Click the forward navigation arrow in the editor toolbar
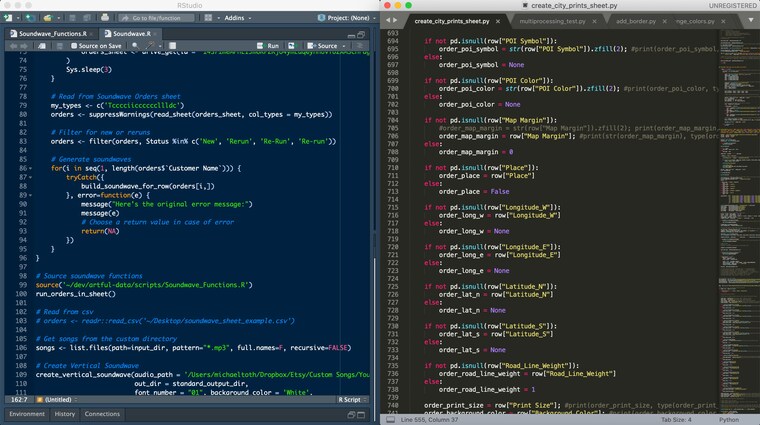The image size is (760, 425). 24,46
